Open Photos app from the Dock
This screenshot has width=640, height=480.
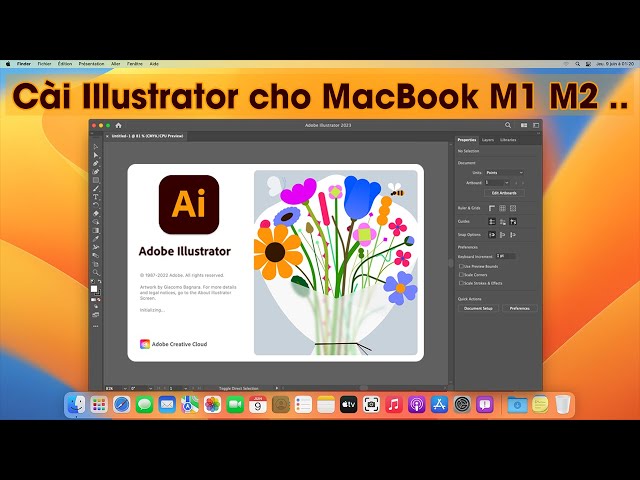point(212,404)
